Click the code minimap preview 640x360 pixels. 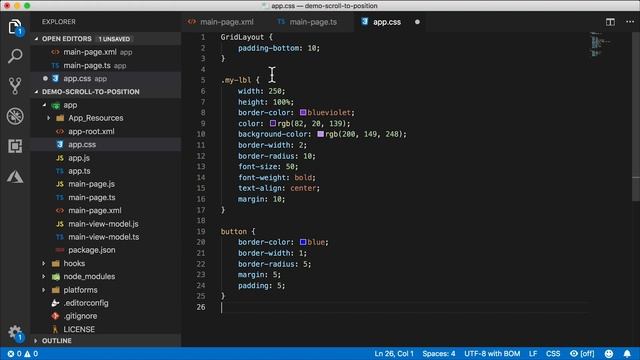click(601, 44)
